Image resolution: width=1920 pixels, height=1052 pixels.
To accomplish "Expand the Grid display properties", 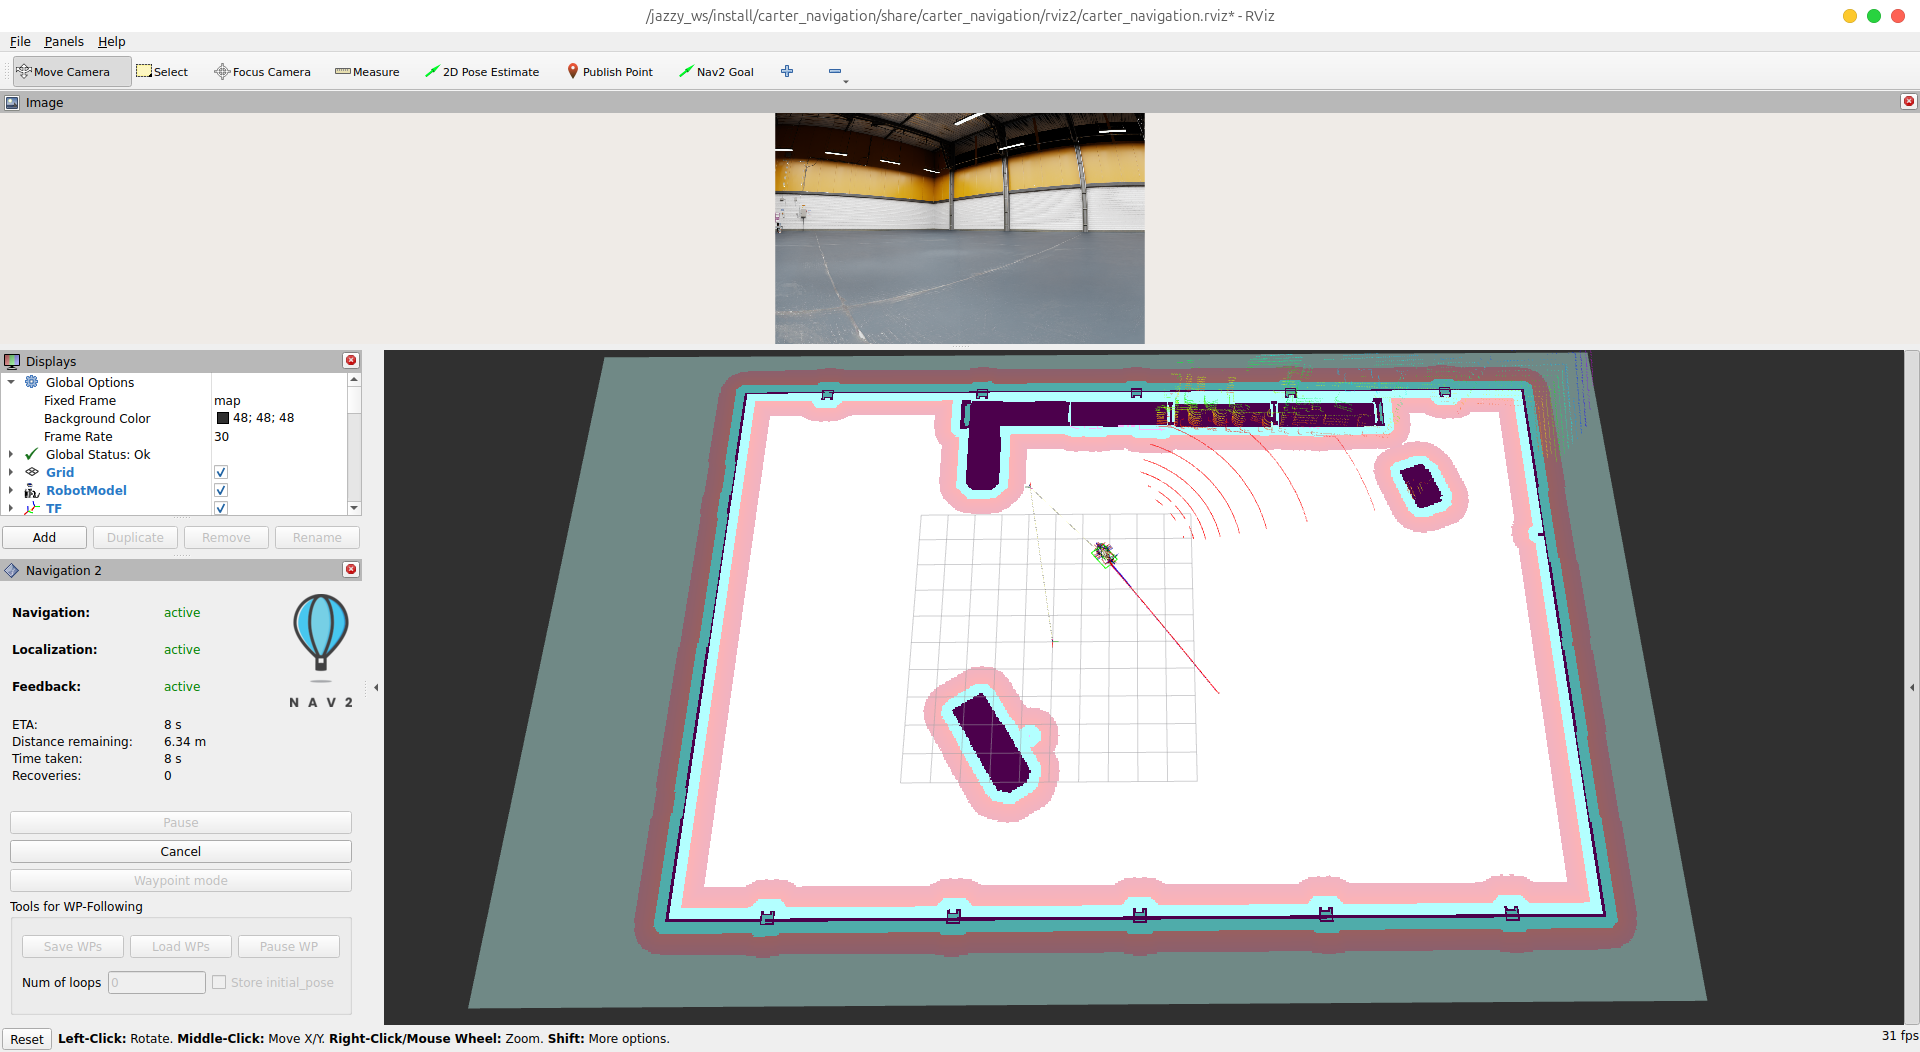I will pyautogui.click(x=11, y=472).
